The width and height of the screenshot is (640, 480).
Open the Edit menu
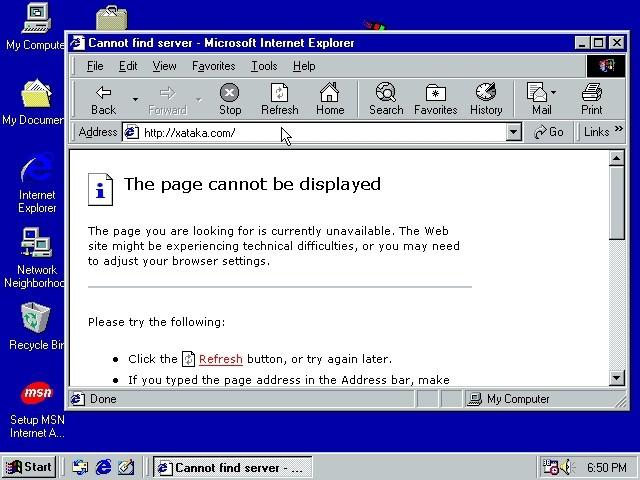(x=128, y=66)
